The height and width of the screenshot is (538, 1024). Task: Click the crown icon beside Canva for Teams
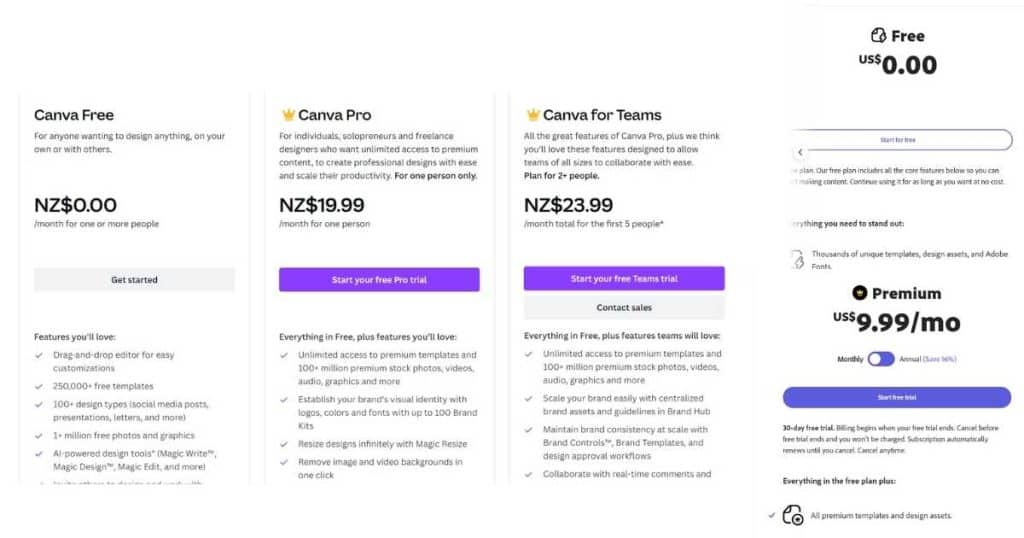[x=533, y=115]
